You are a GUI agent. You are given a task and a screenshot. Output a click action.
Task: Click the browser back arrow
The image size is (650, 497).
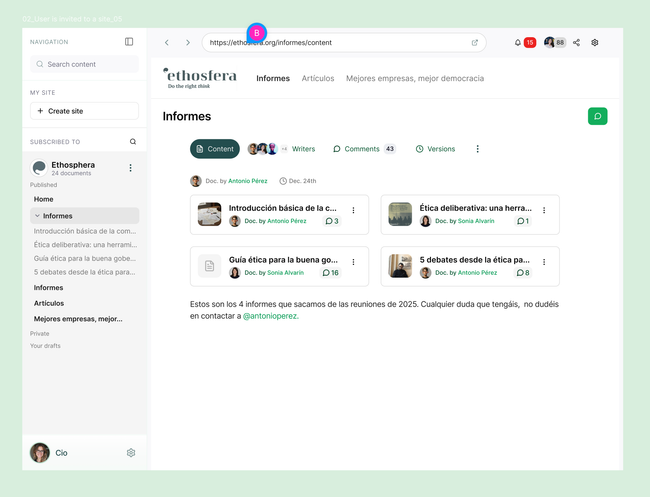tap(166, 43)
